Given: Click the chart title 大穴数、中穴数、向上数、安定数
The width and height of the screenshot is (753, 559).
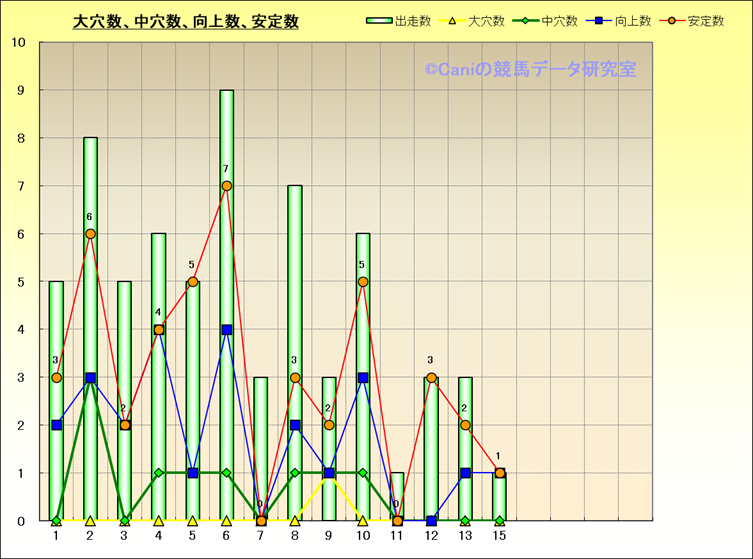Looking at the screenshot, I should pyautogui.click(x=186, y=22).
